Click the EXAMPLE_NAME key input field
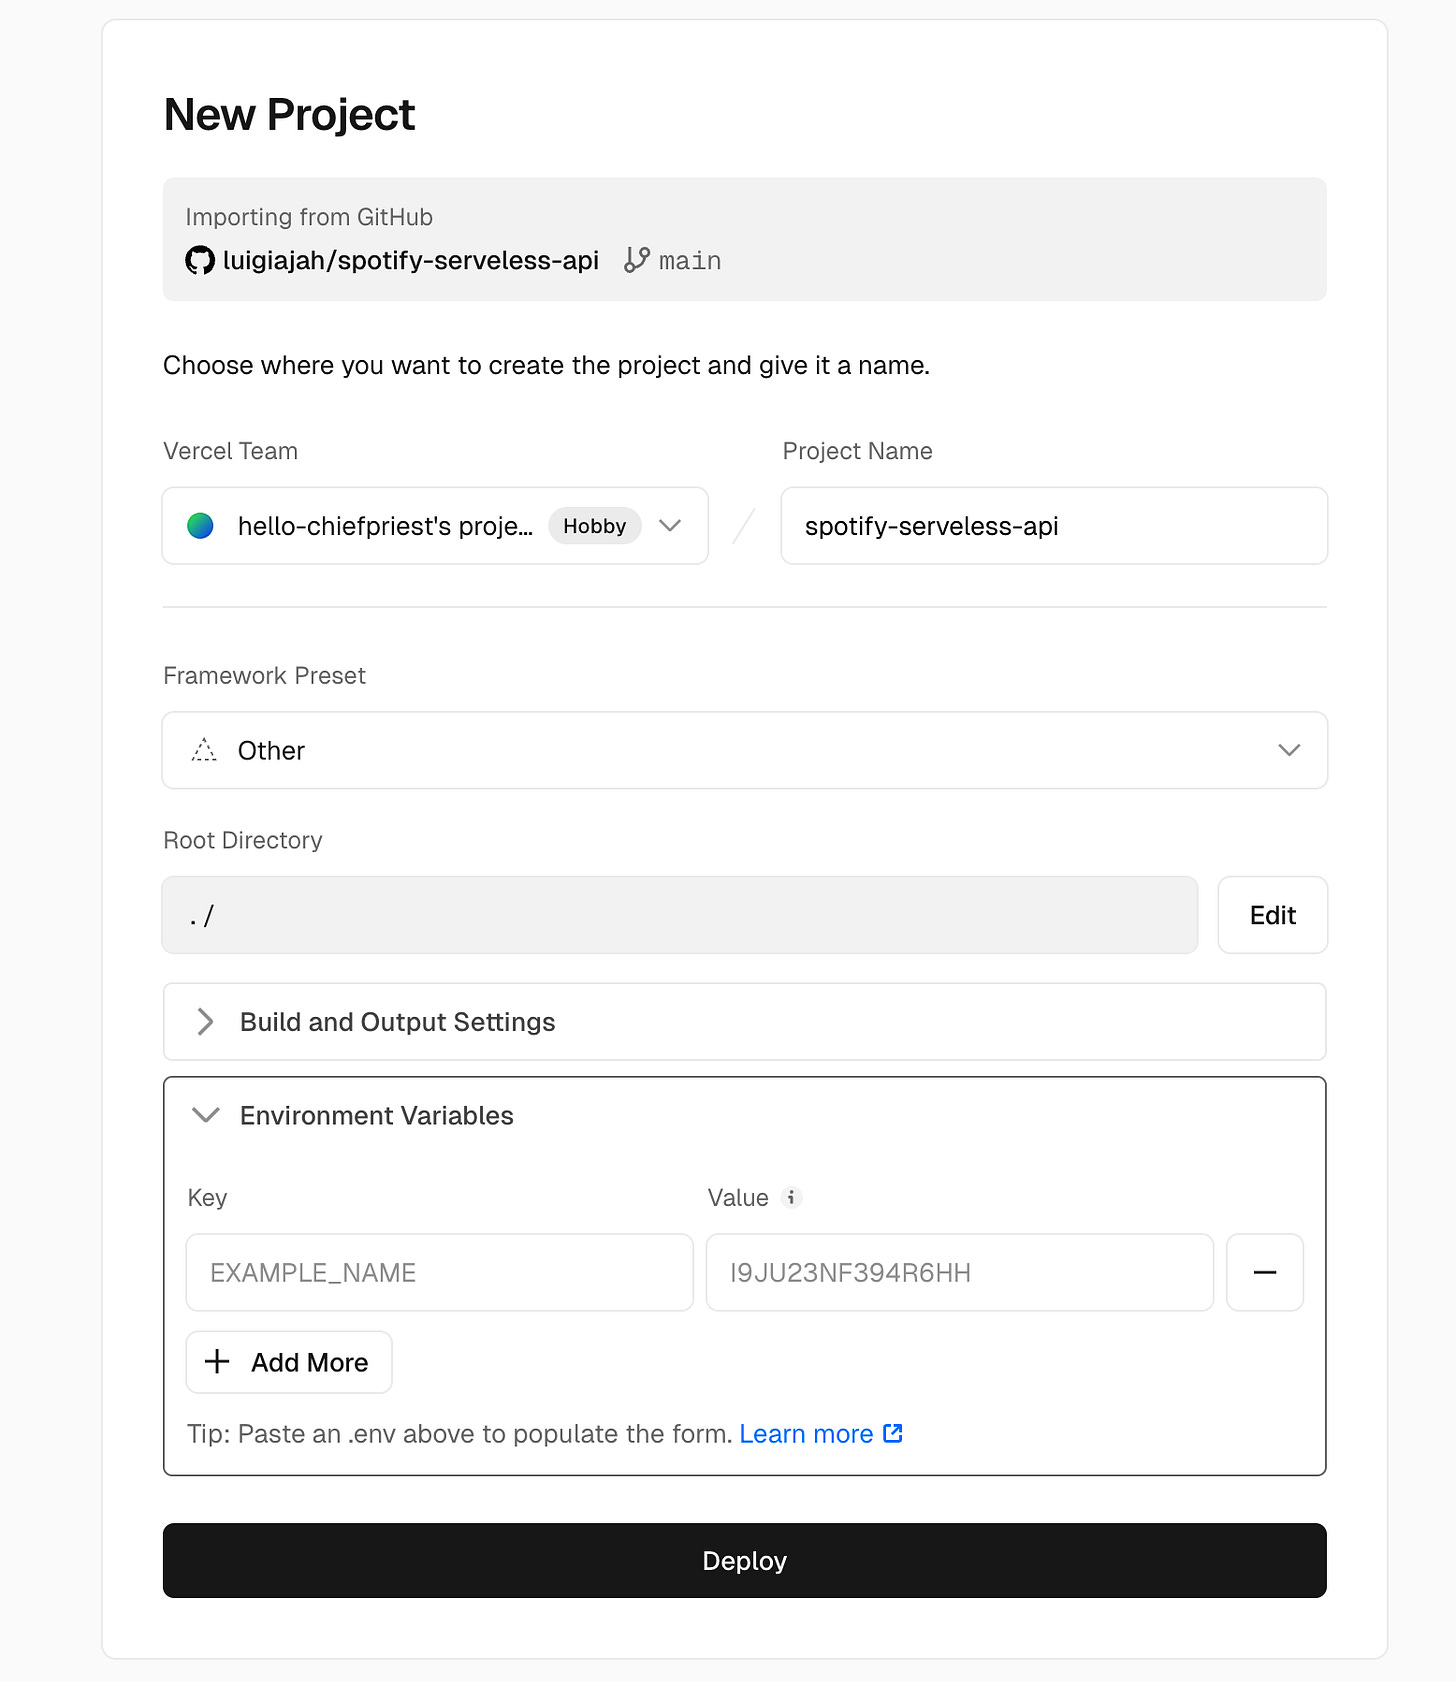Viewport: 1456px width, 1682px height. [440, 1272]
